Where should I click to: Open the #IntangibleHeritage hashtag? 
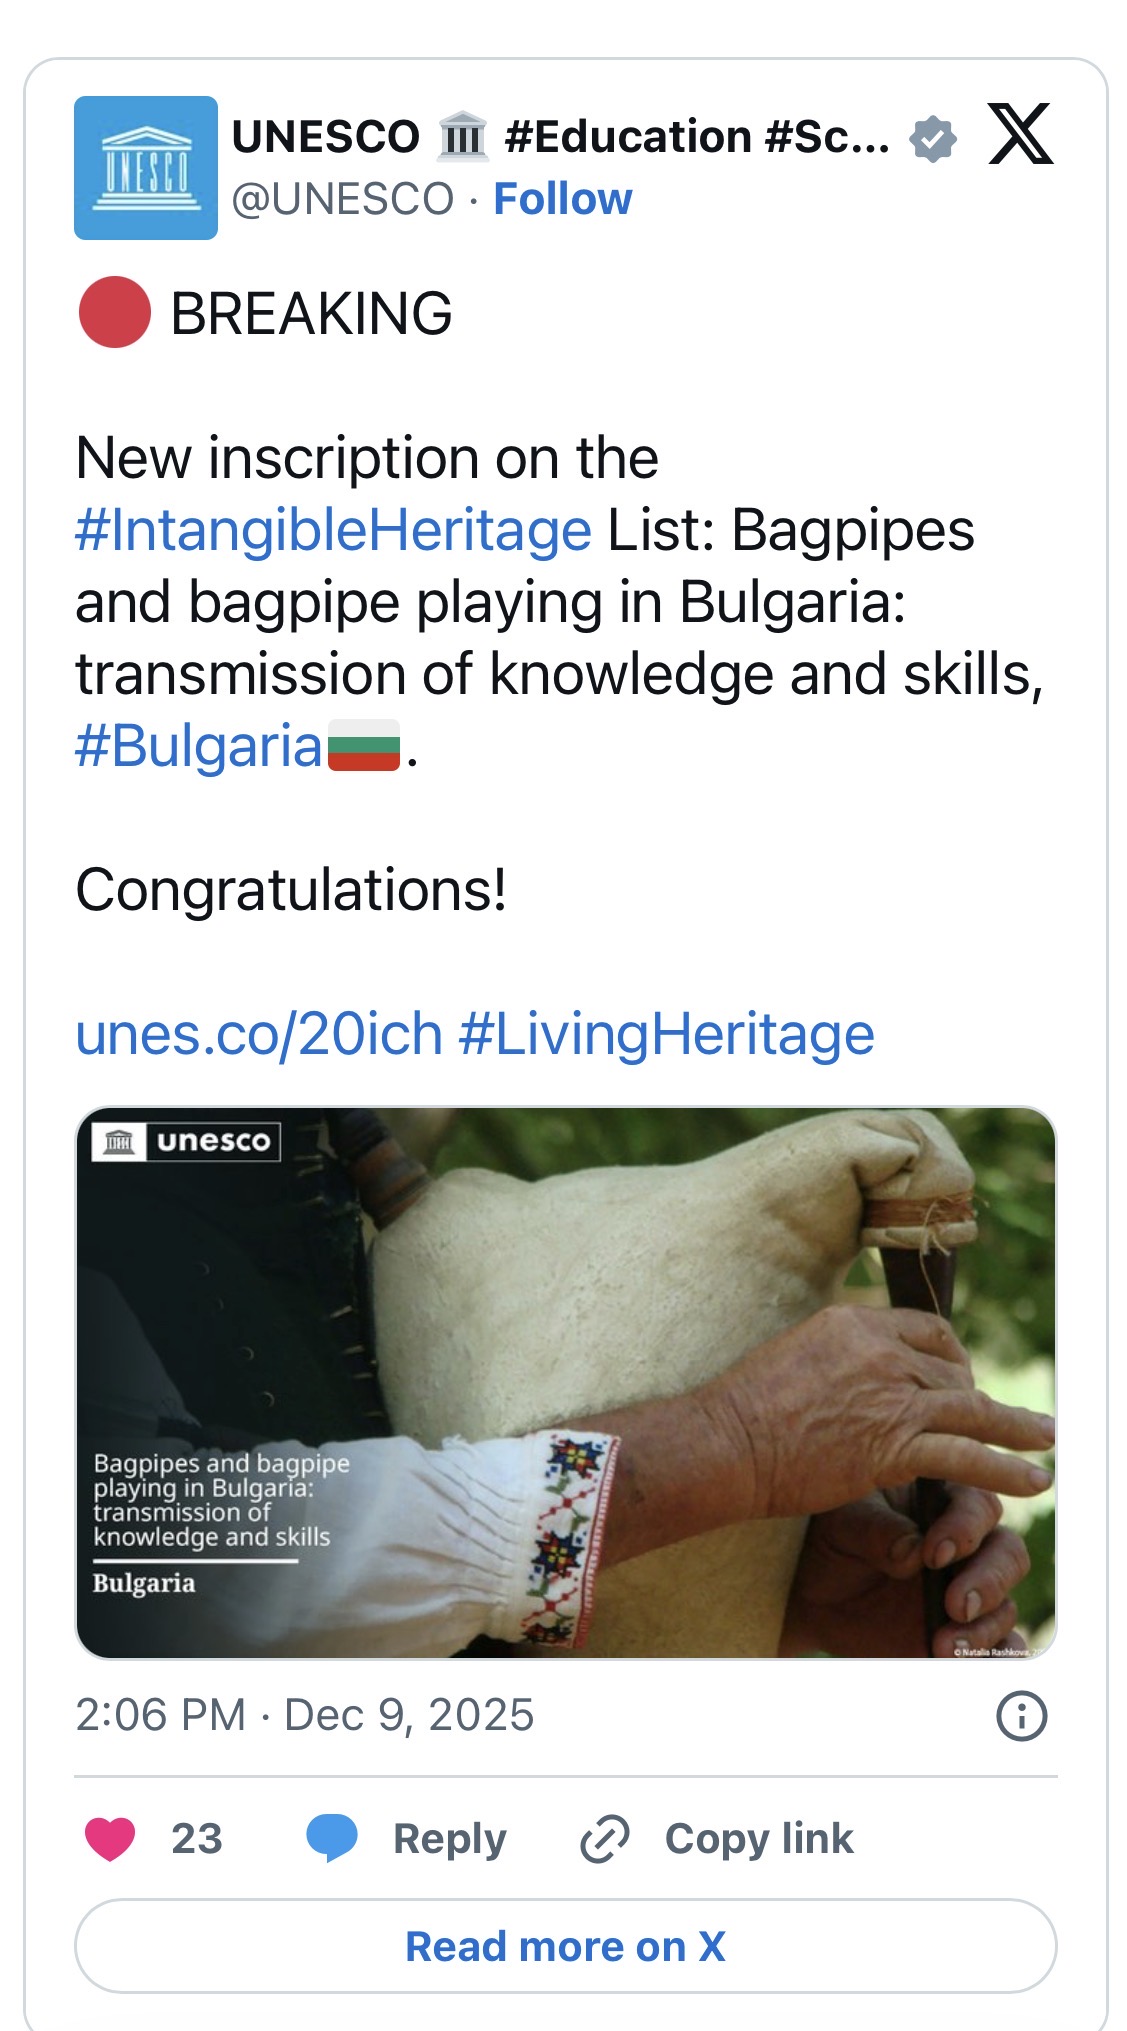[x=333, y=530]
